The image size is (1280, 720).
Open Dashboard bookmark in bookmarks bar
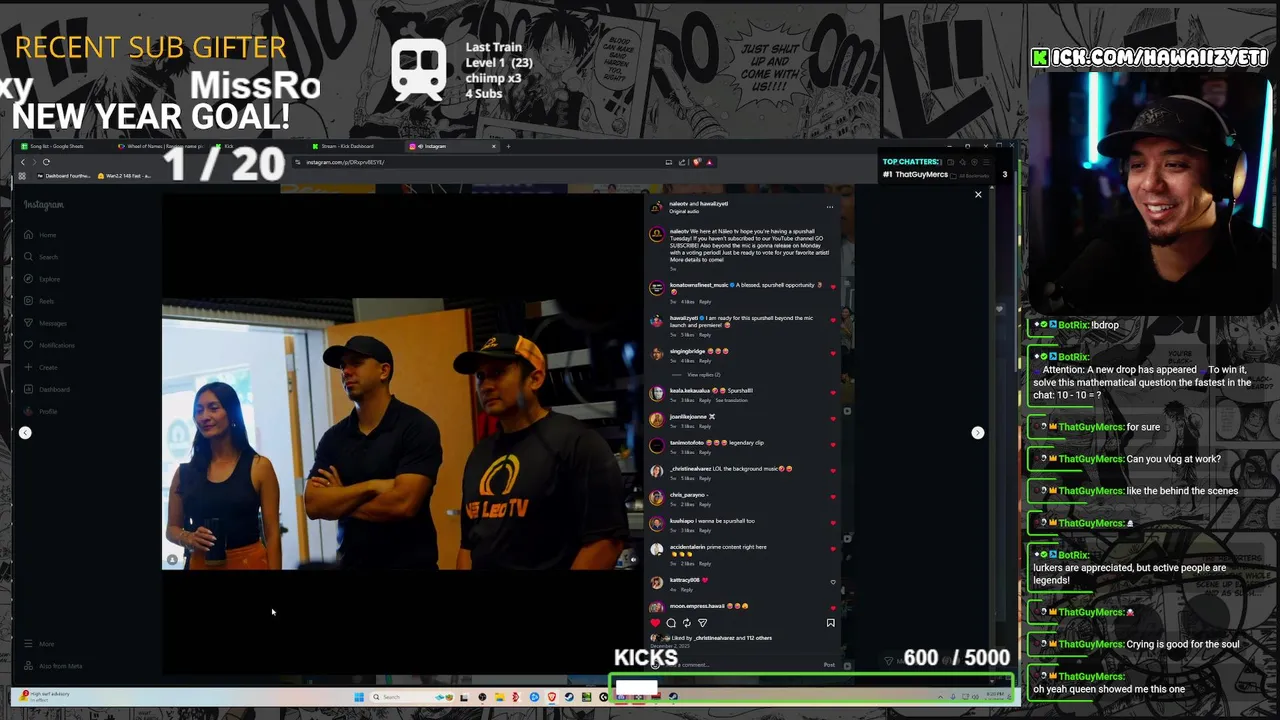[x=64, y=176]
